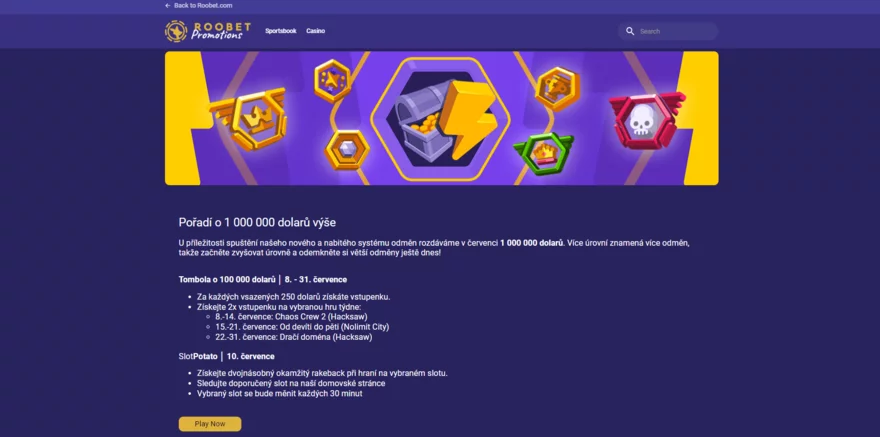Click the diamond gem hexagon badge
Image resolution: width=880 pixels, height=437 pixels.
(347, 150)
